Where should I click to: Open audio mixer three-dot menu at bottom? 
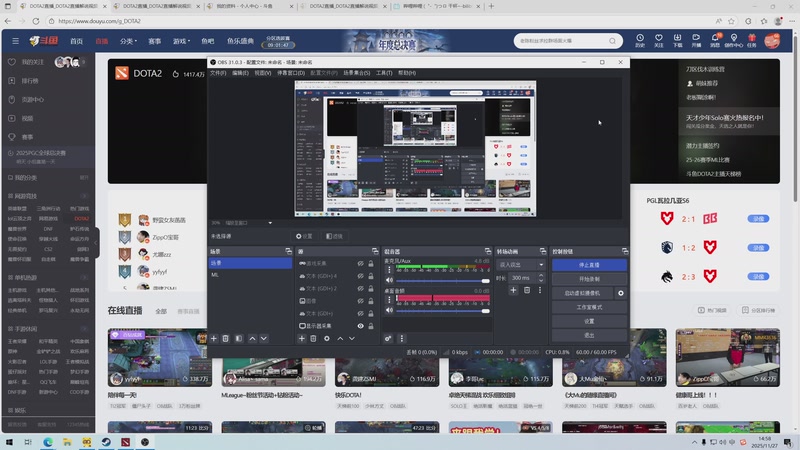[x=402, y=338]
